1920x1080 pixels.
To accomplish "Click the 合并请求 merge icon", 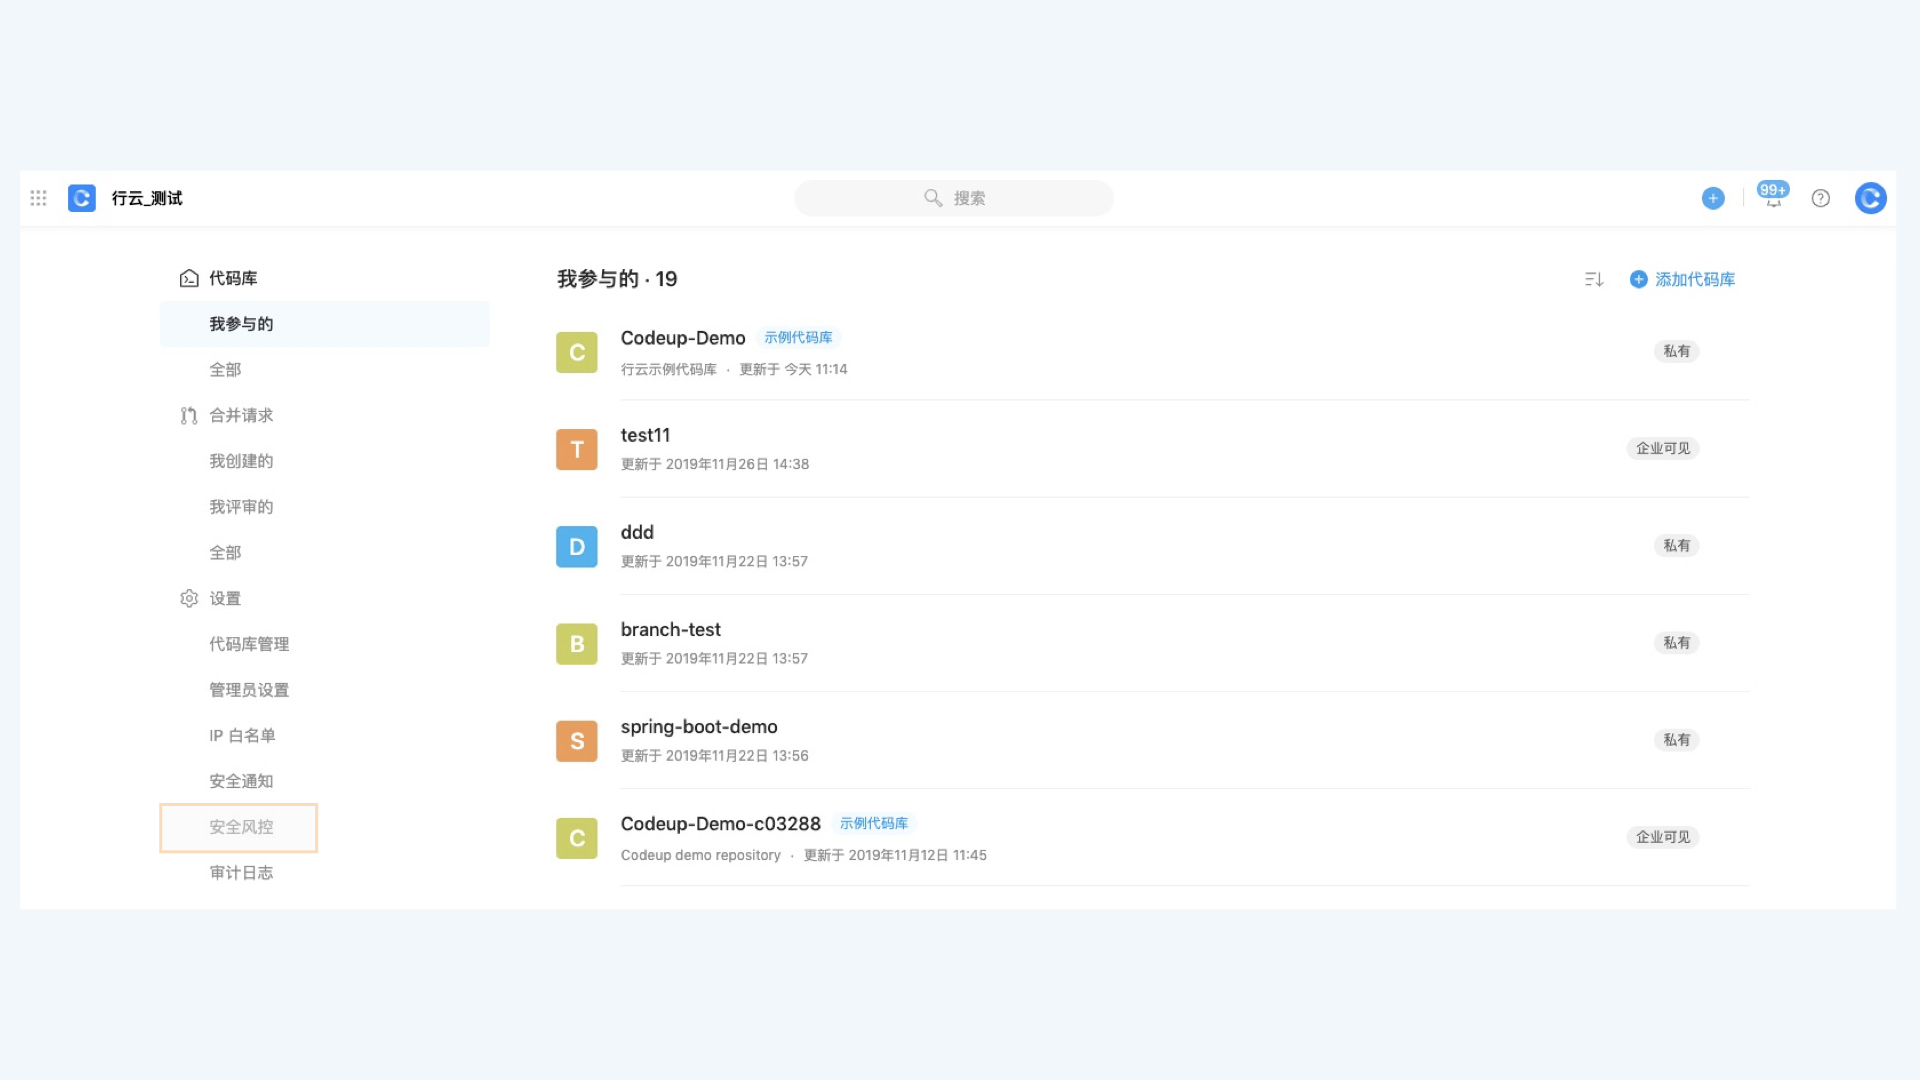I will (x=189, y=415).
